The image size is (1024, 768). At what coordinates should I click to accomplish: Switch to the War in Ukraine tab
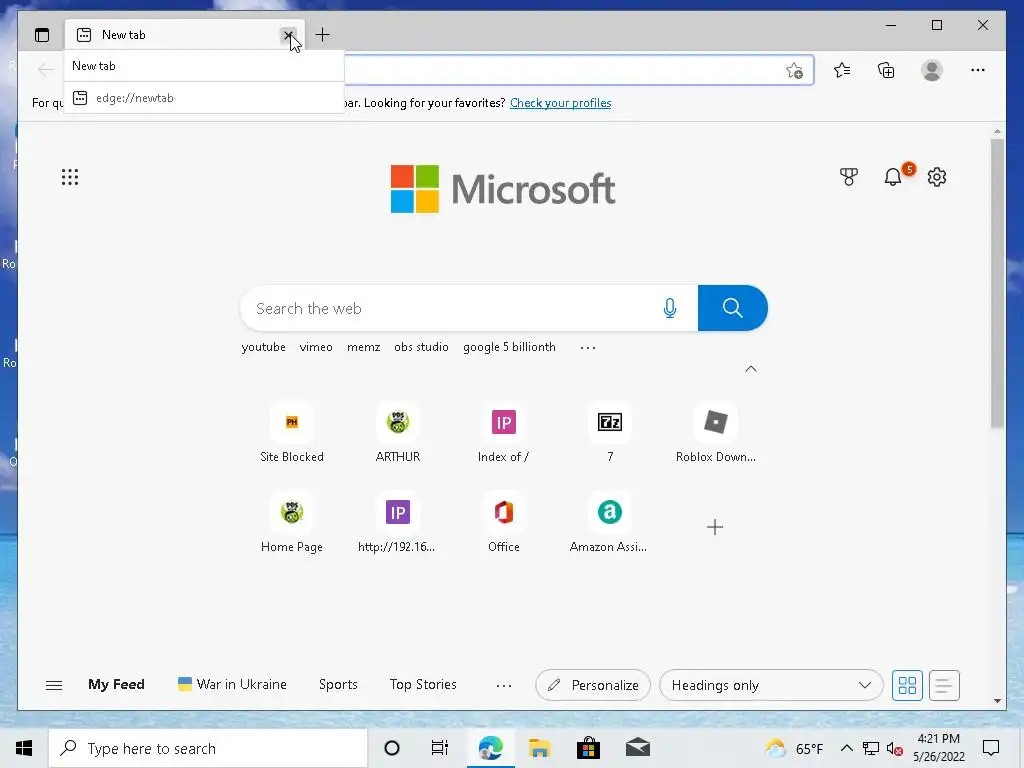(x=232, y=684)
